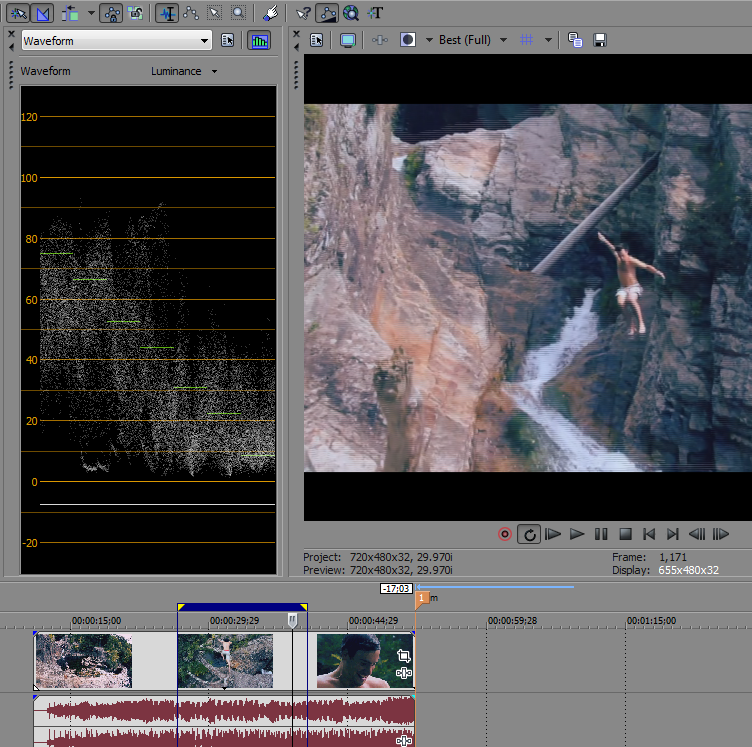Select the Zoom Edit tool

tap(239, 13)
